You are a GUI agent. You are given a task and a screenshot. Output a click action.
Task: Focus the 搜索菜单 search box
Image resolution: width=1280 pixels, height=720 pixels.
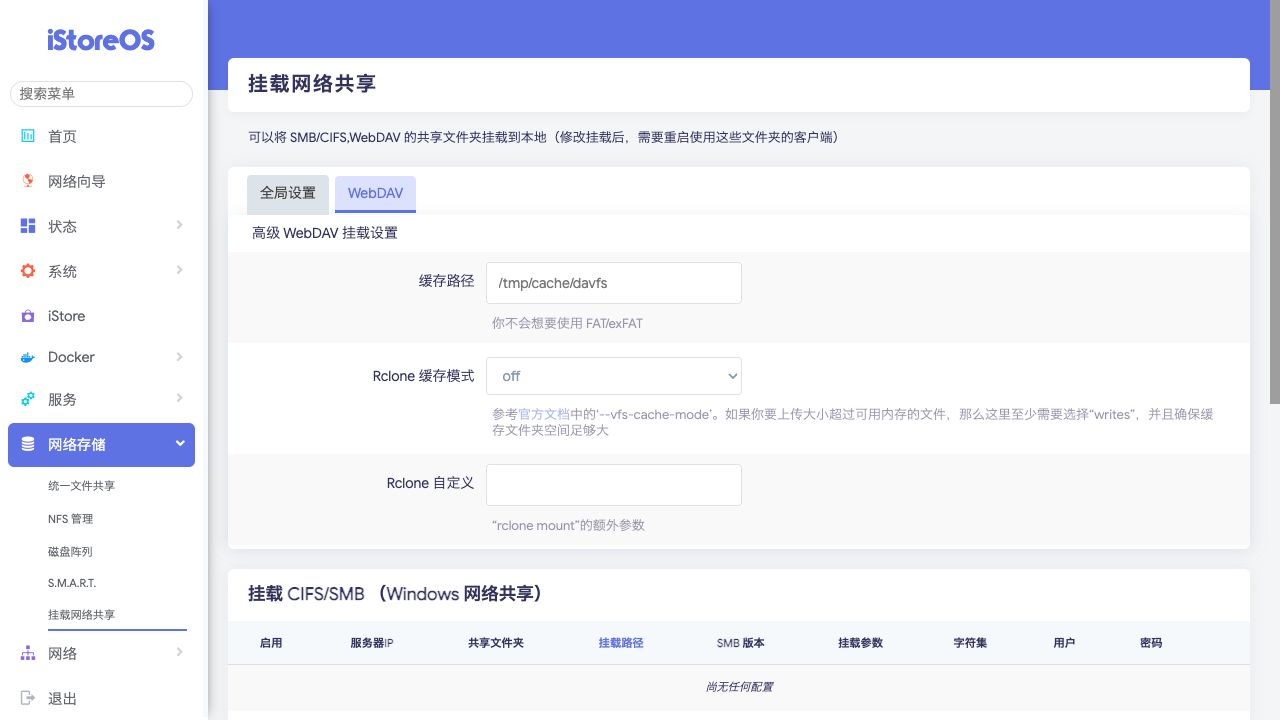101,94
